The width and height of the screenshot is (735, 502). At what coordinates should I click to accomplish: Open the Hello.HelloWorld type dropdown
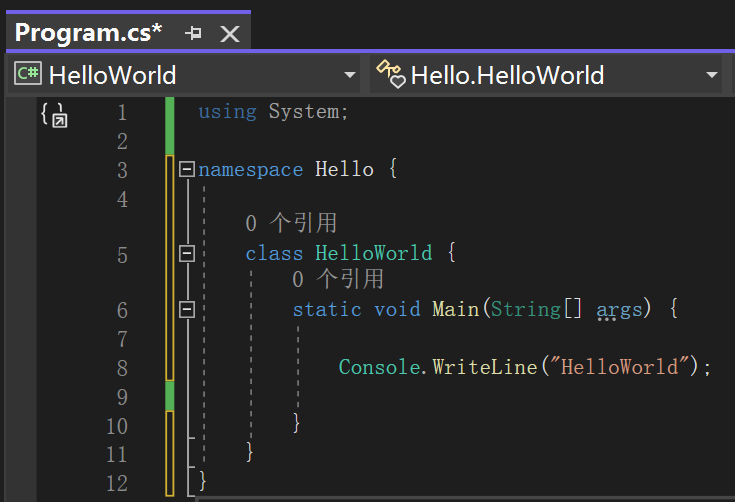pyautogui.click(x=712, y=75)
